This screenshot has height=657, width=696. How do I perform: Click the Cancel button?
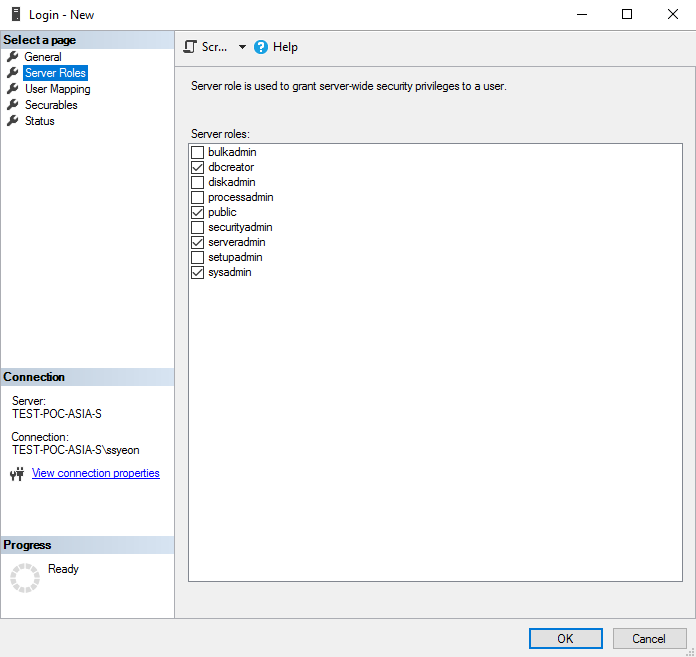pos(649,638)
